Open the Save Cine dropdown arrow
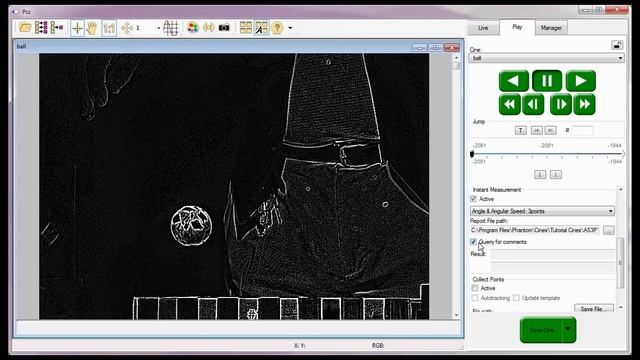The image size is (640, 360). [568, 330]
